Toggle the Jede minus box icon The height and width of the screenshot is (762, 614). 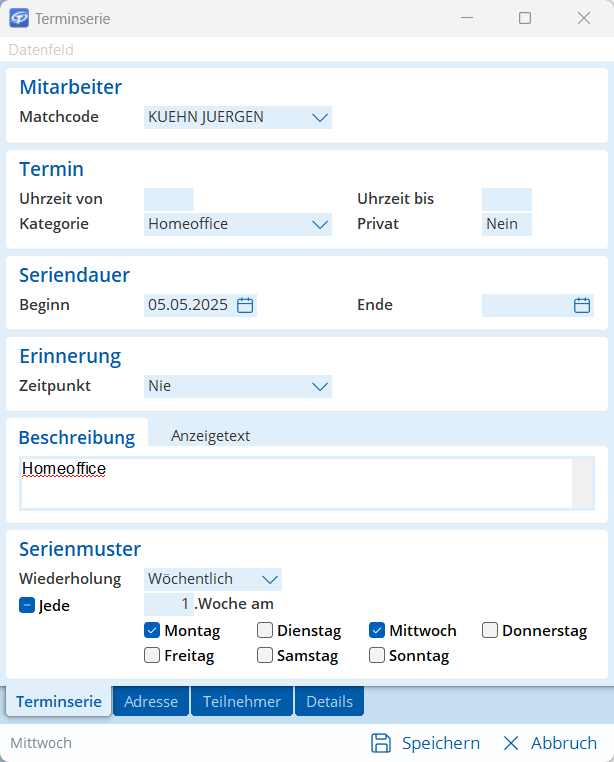[27, 605]
